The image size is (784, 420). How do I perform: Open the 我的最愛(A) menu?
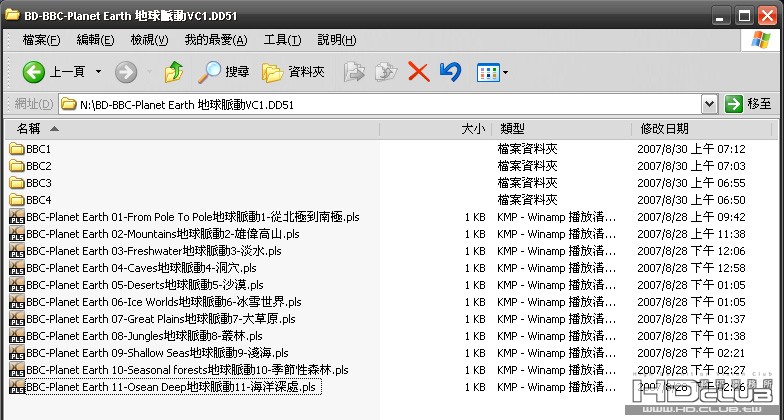(x=216, y=40)
